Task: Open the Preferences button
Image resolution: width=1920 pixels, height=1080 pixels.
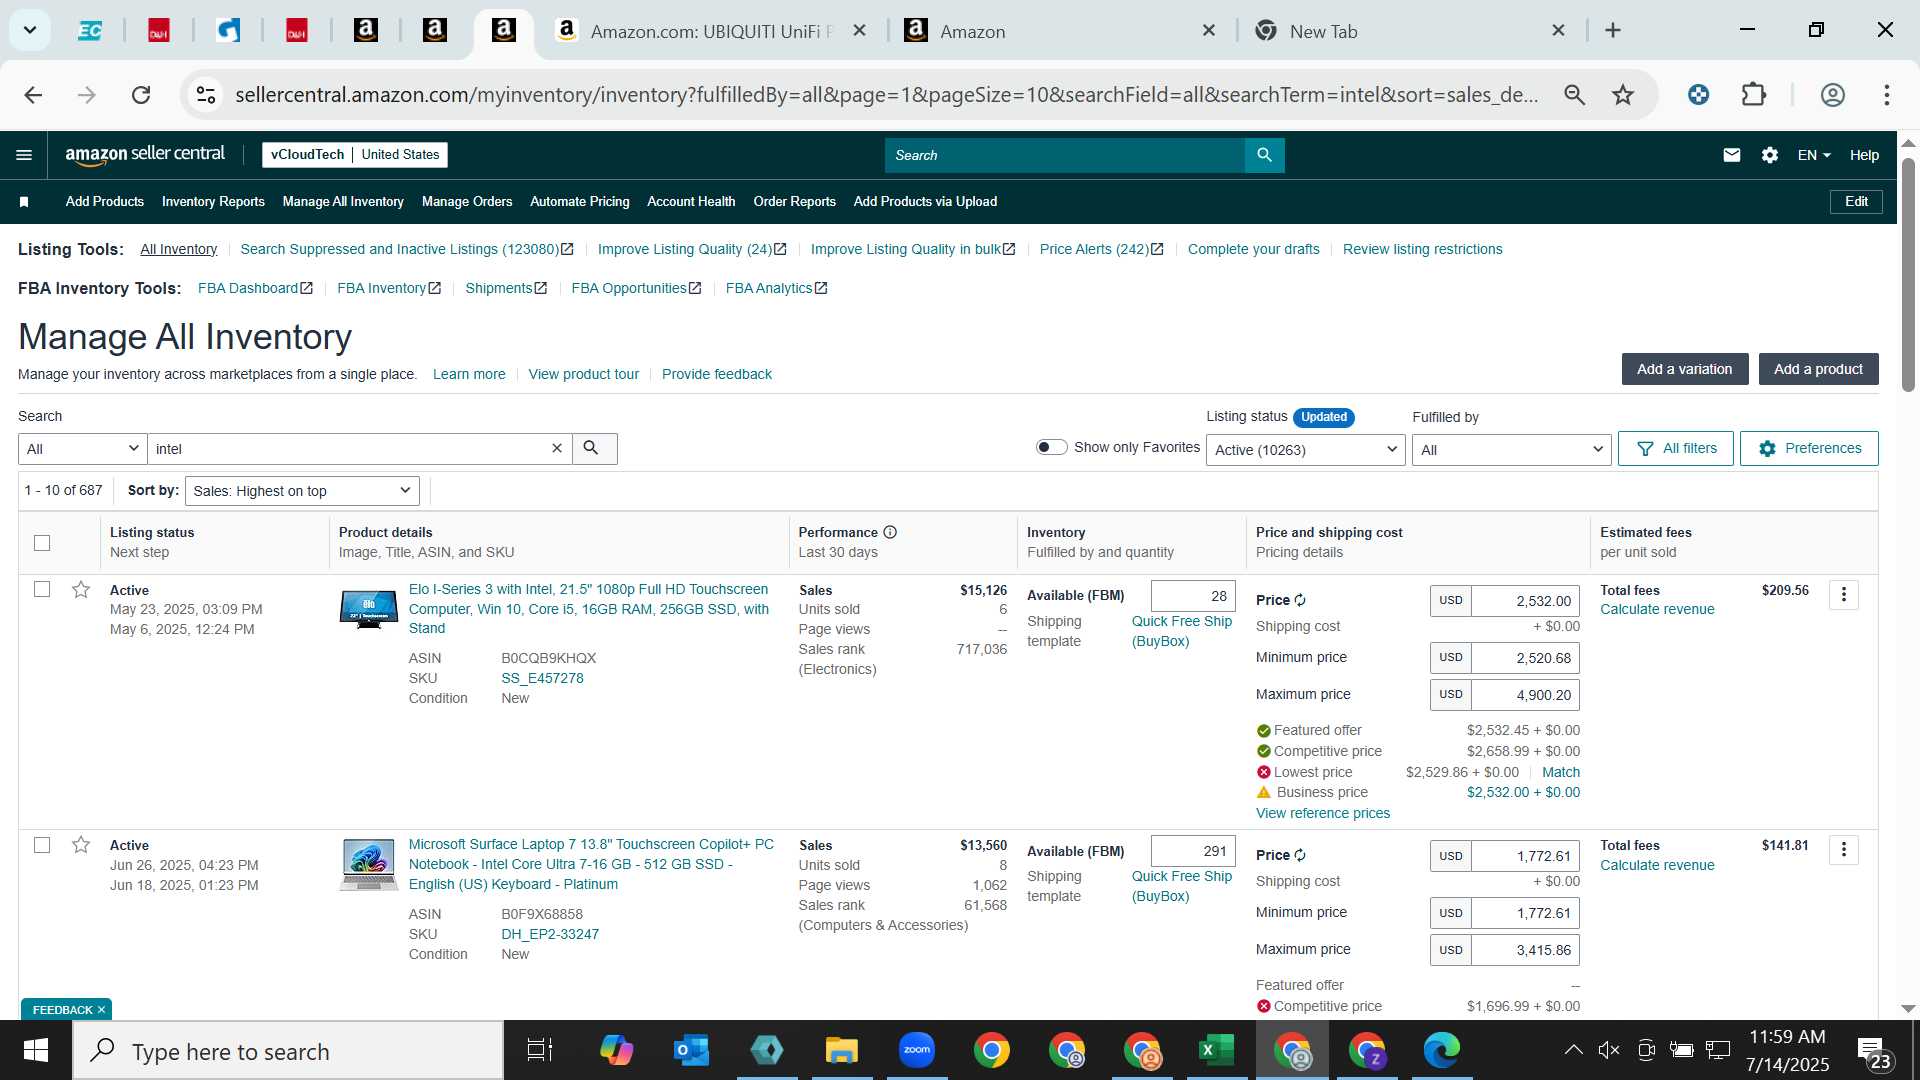Action: click(1809, 448)
